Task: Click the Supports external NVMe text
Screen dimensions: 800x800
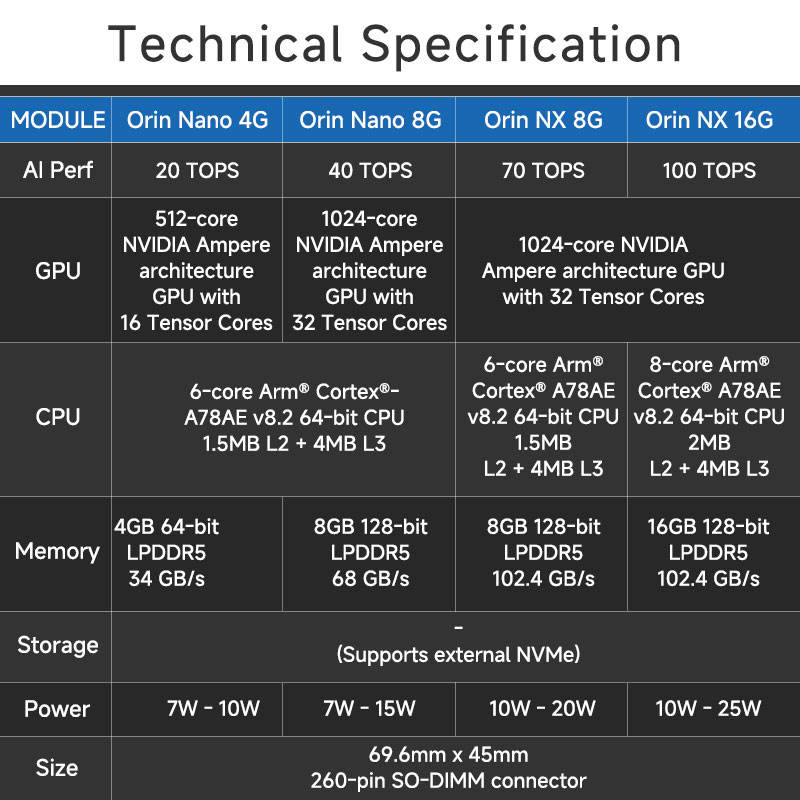Action: click(458, 654)
